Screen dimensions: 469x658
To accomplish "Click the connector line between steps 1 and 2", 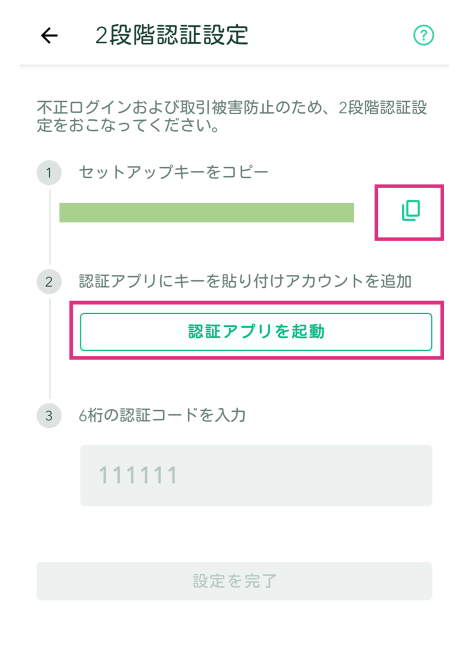I will click(x=50, y=227).
